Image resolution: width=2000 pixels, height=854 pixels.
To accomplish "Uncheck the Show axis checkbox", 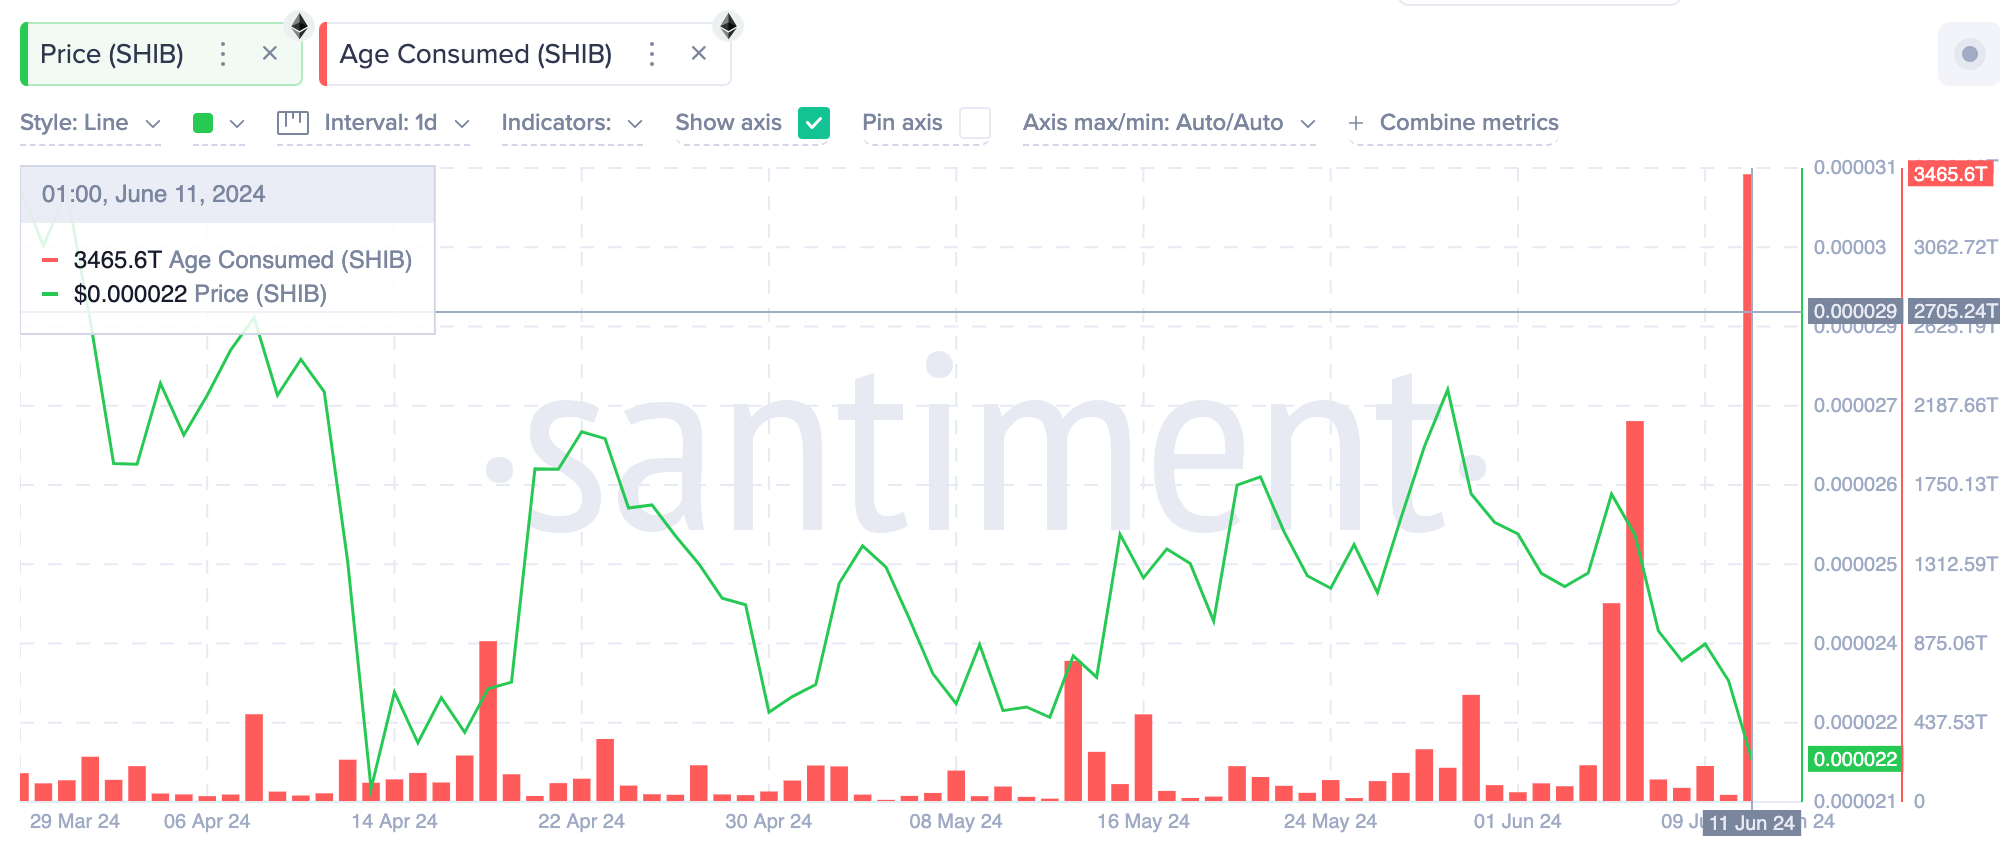I will [814, 123].
